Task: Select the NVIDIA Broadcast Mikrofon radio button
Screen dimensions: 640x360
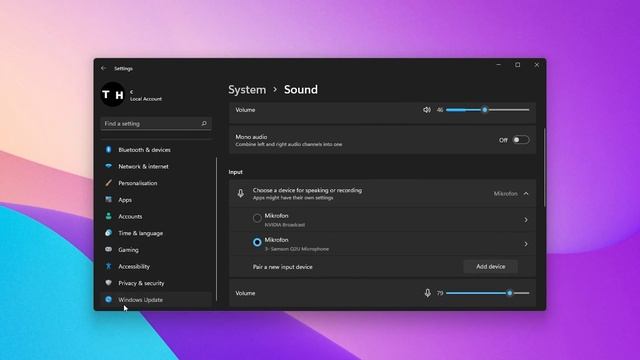Action: coord(257,218)
